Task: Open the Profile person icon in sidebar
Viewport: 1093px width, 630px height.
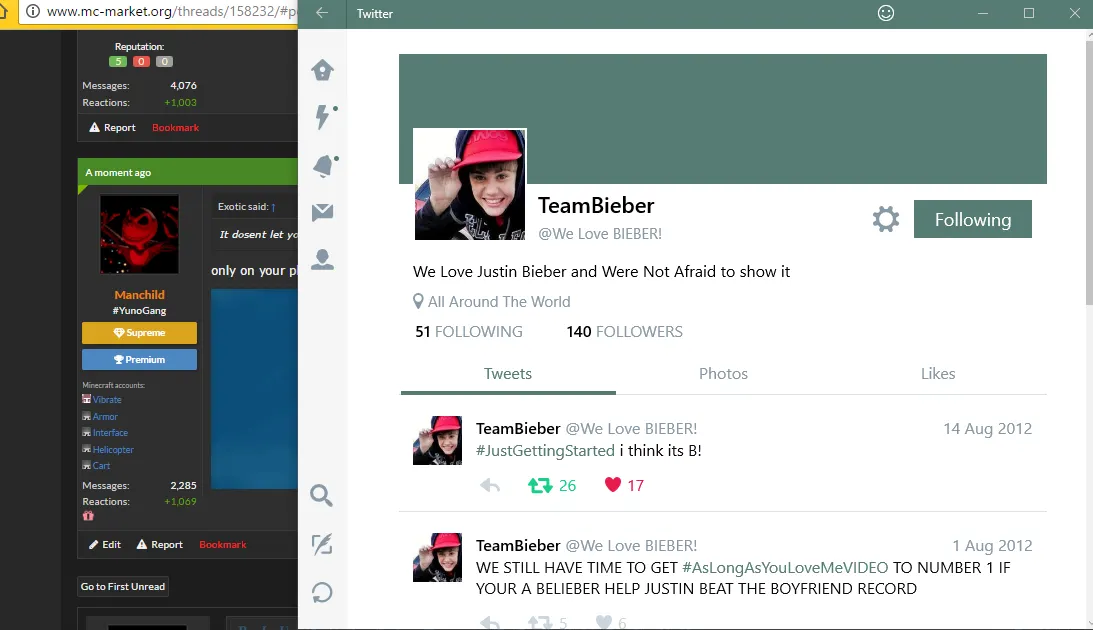Action: (322, 259)
